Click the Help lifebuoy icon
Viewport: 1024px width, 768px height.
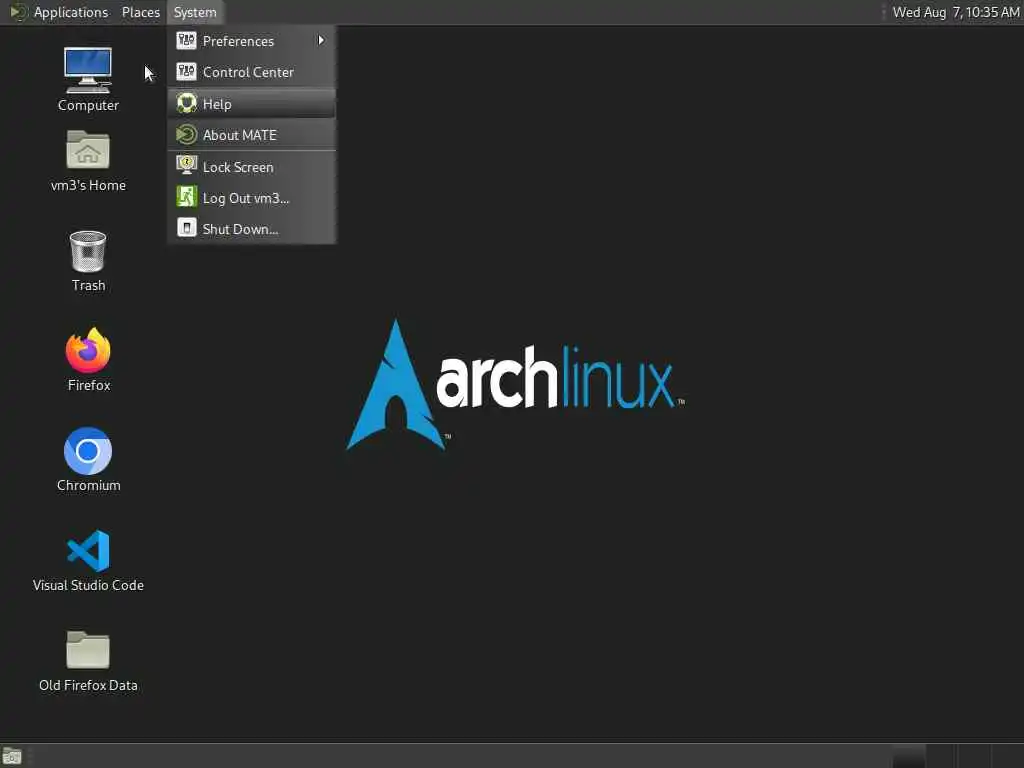(x=186, y=103)
